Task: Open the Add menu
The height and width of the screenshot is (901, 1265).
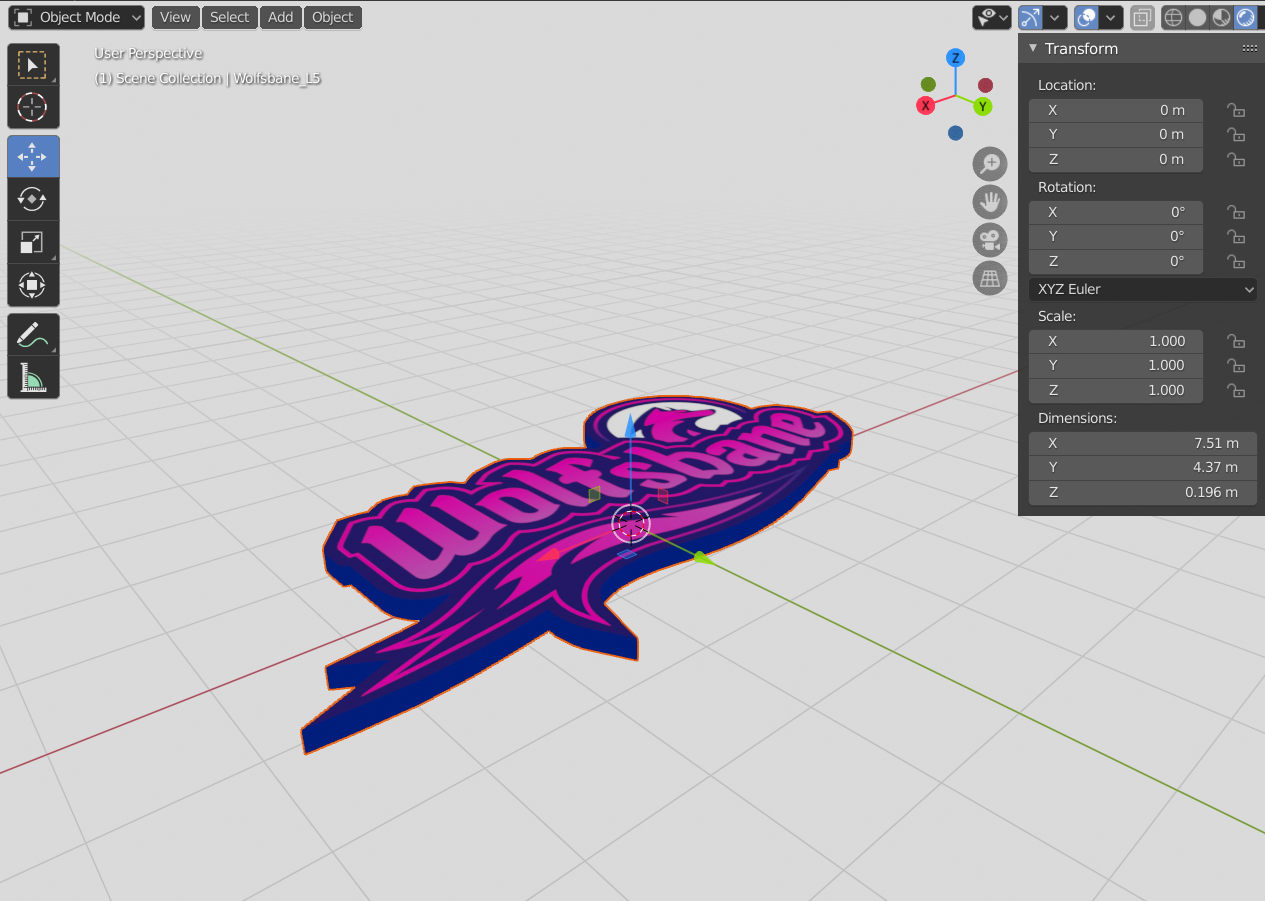Action: tap(281, 17)
